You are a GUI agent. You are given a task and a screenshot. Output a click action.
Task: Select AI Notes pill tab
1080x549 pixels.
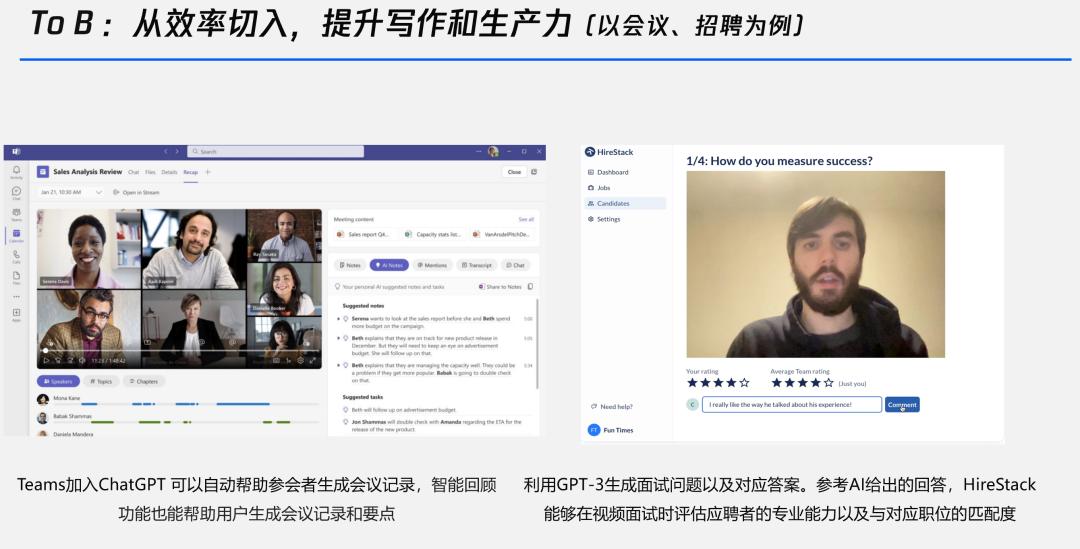[x=389, y=265]
